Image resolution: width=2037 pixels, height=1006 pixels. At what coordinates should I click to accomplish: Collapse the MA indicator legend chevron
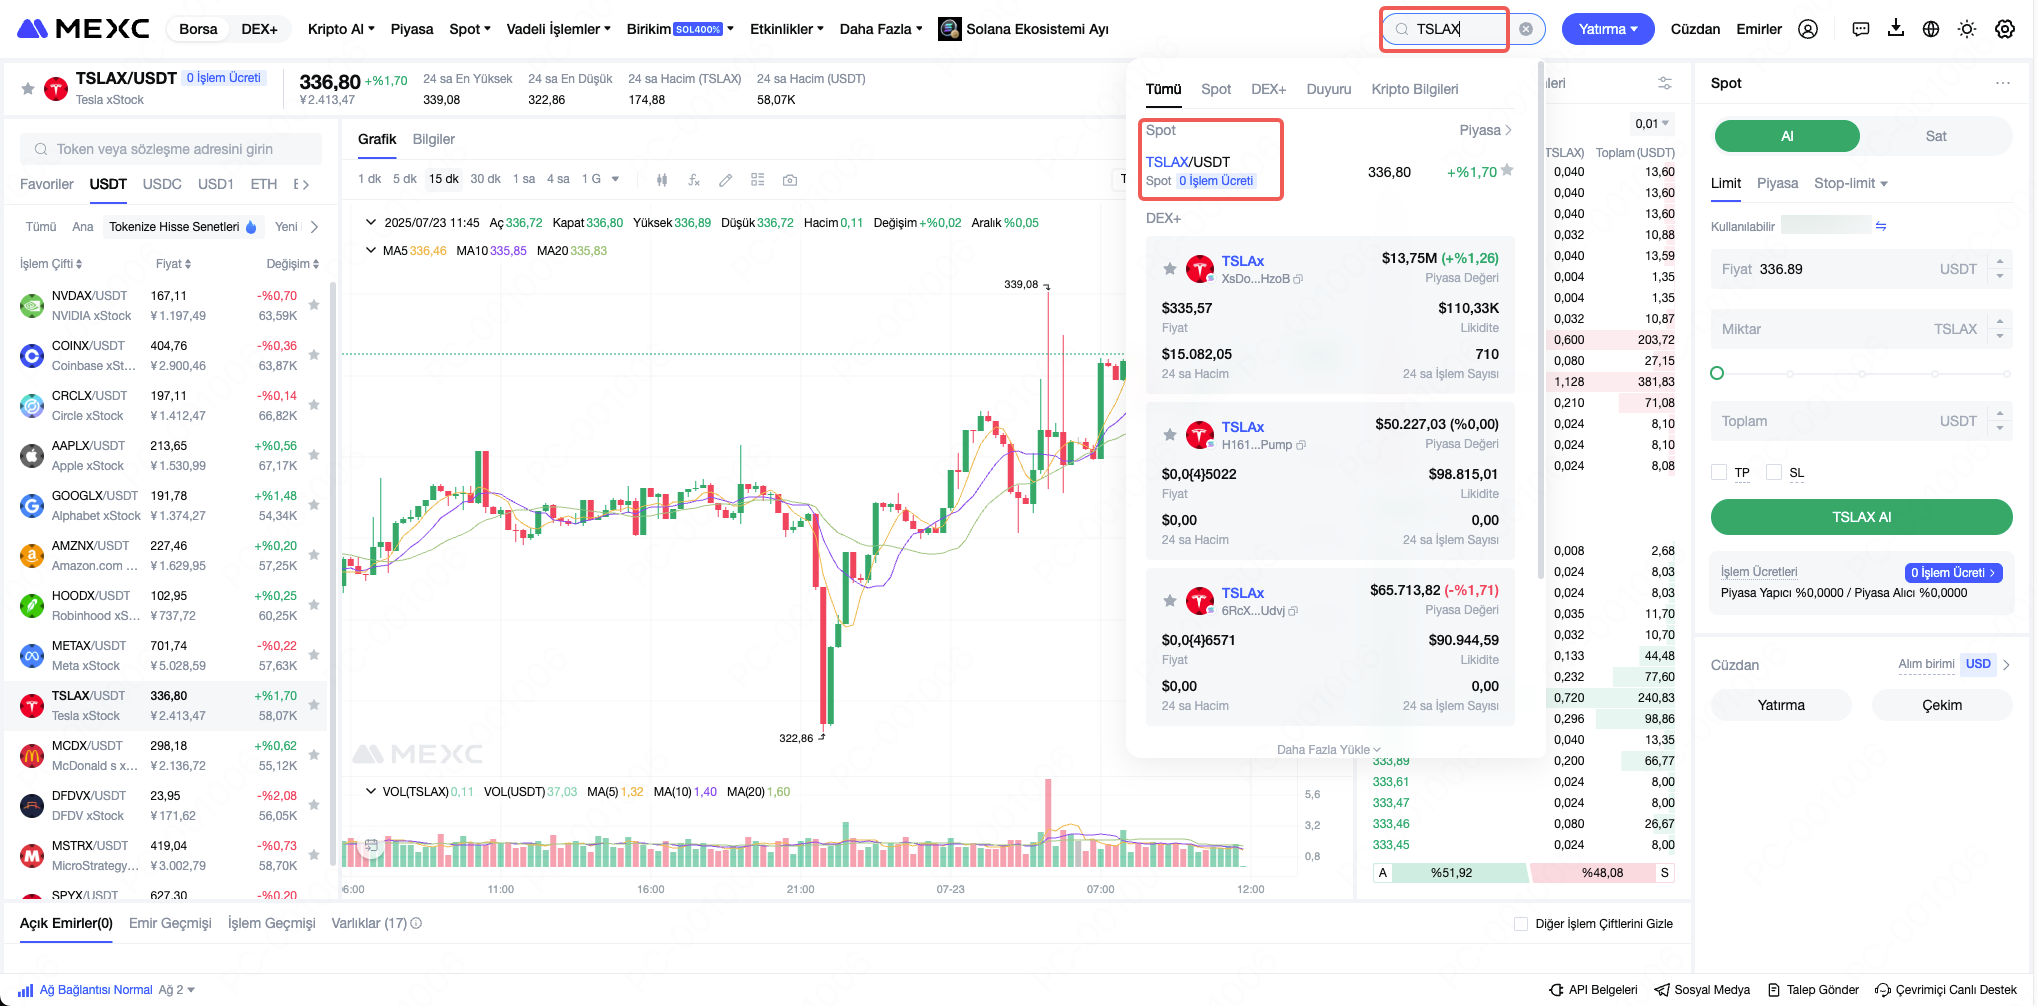pos(371,250)
